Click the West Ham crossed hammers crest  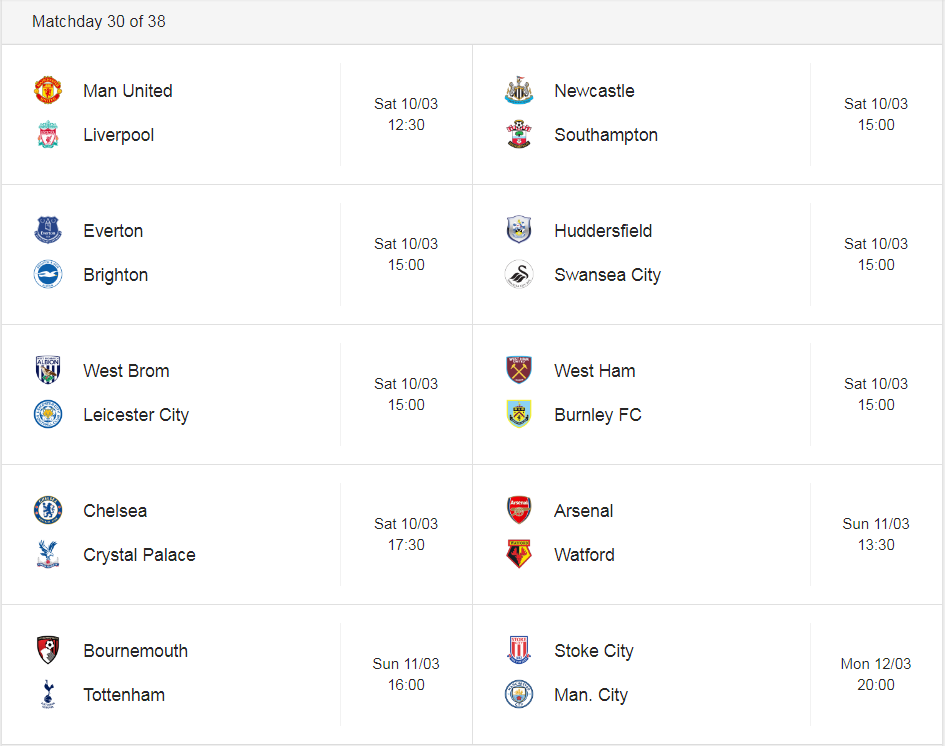(x=519, y=370)
